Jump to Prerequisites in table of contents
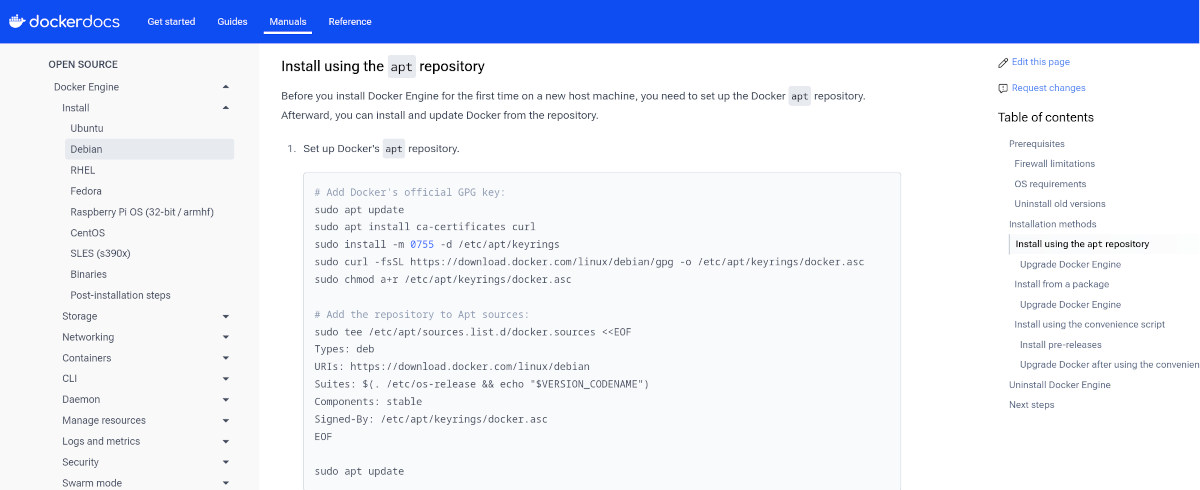1200x490 pixels. (x=1037, y=144)
